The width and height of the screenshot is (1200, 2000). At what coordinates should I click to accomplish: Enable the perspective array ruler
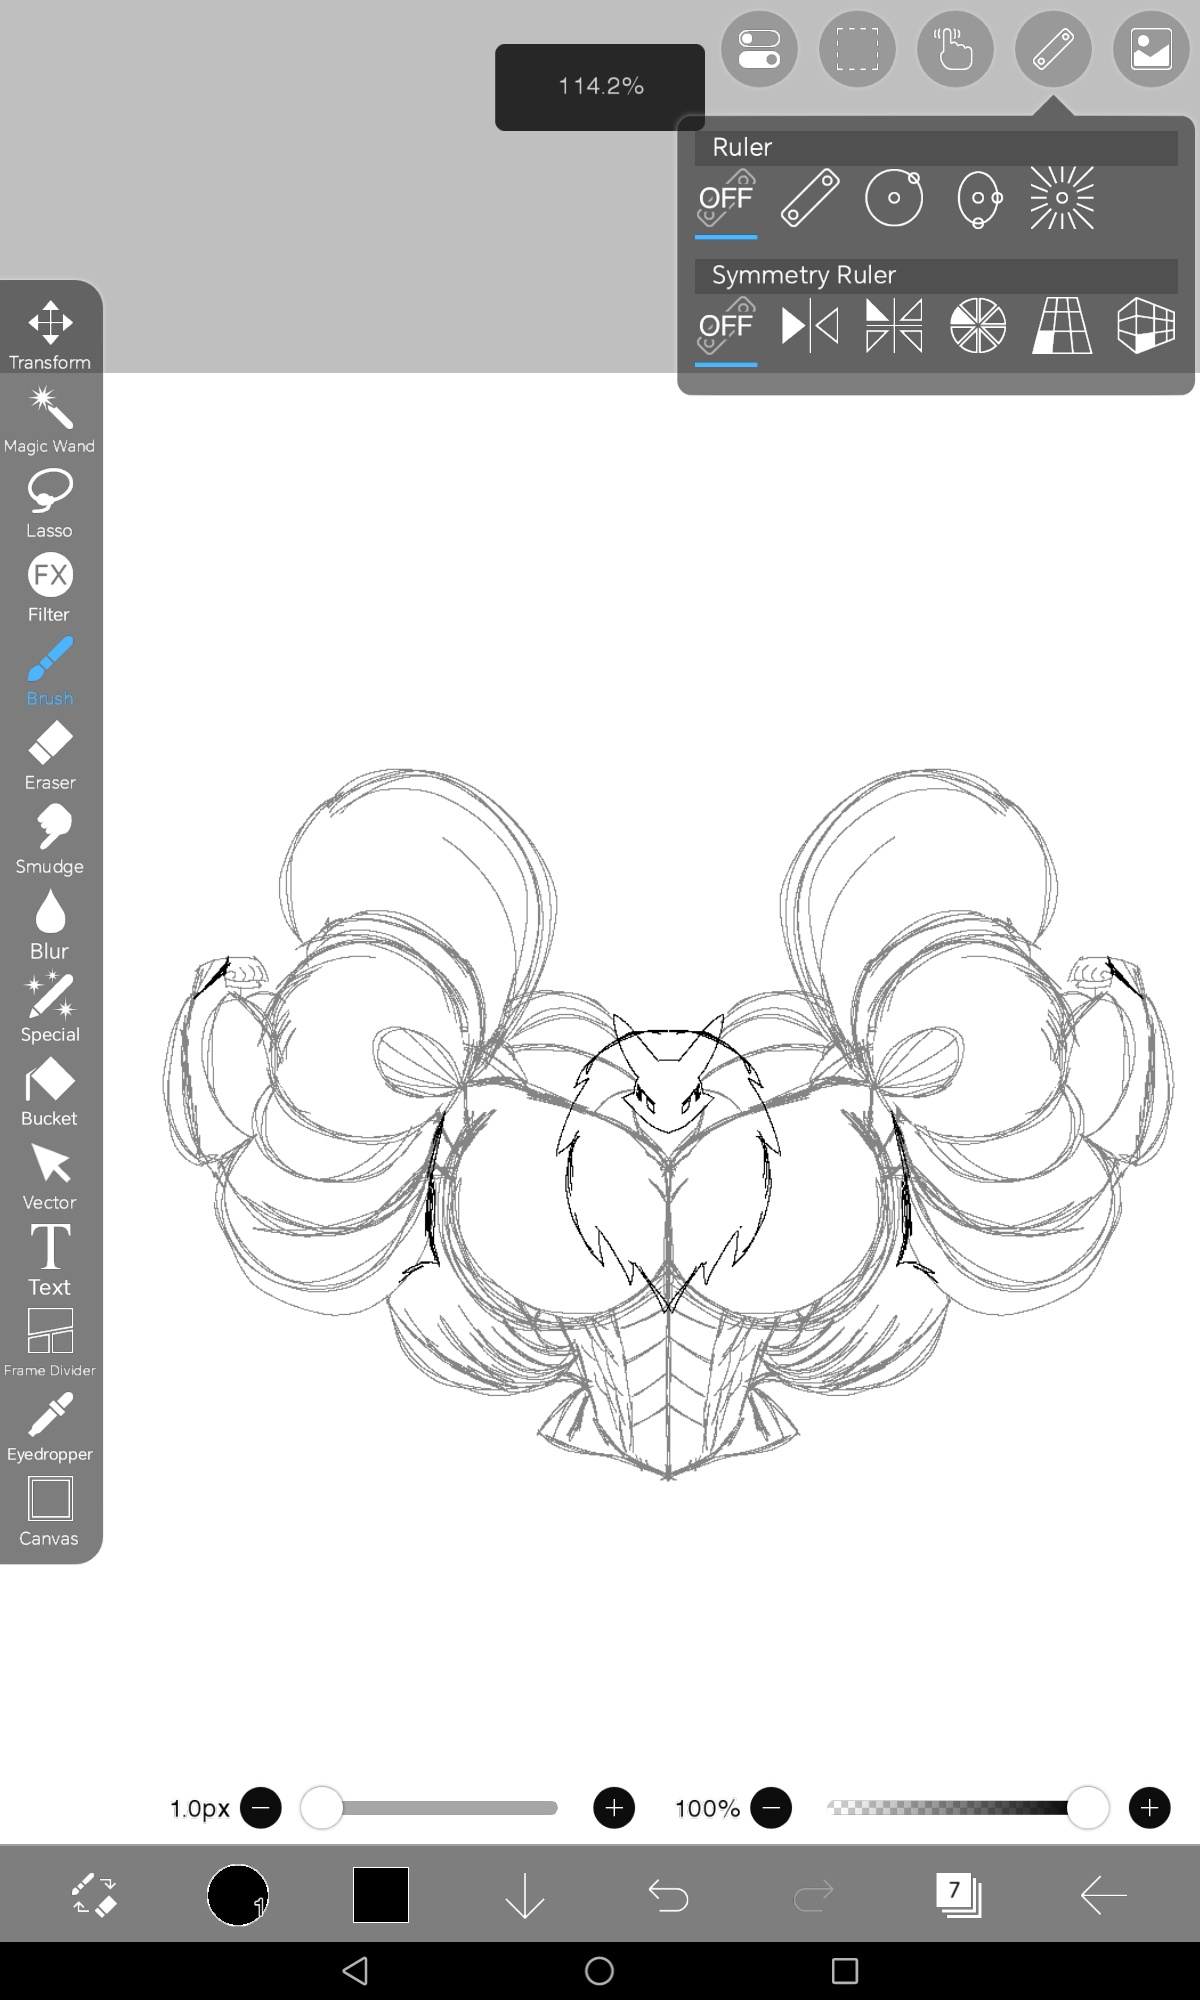[x=1062, y=326]
